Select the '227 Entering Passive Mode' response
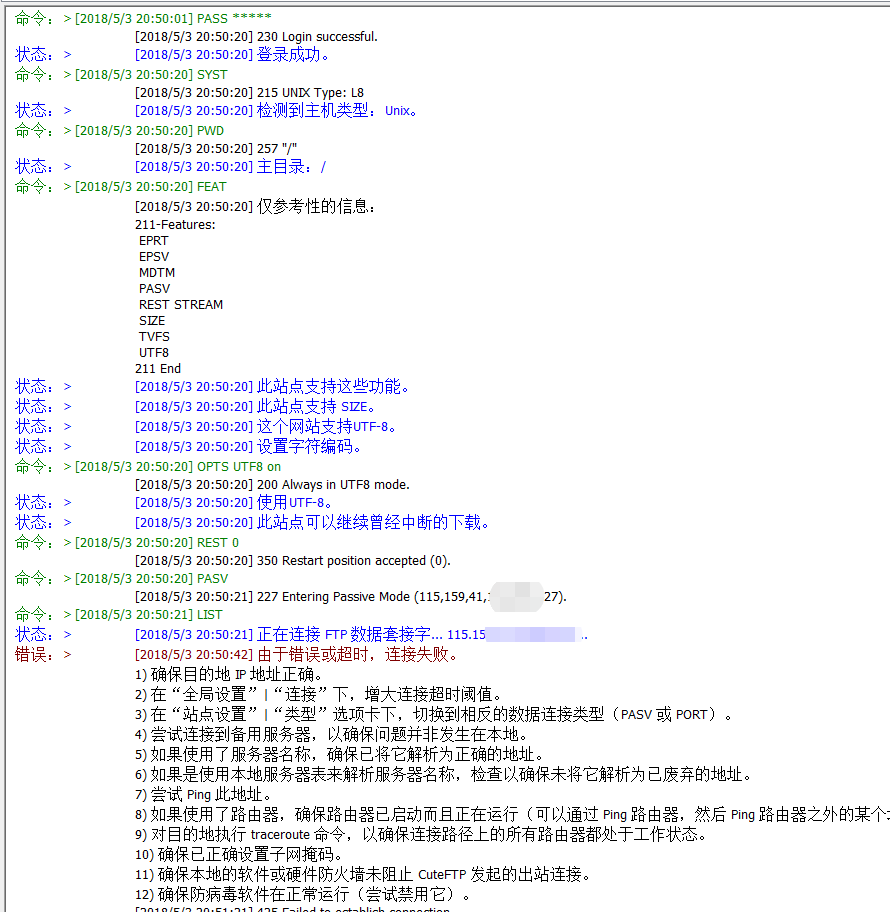890x912 pixels. (x=351, y=597)
